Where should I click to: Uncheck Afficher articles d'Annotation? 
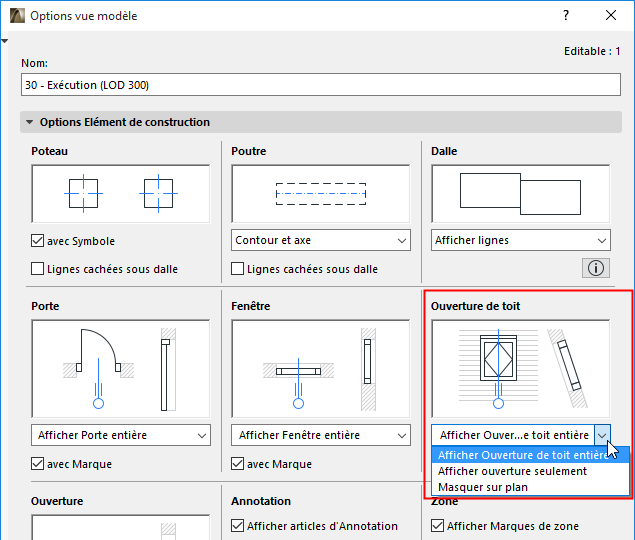point(238,526)
